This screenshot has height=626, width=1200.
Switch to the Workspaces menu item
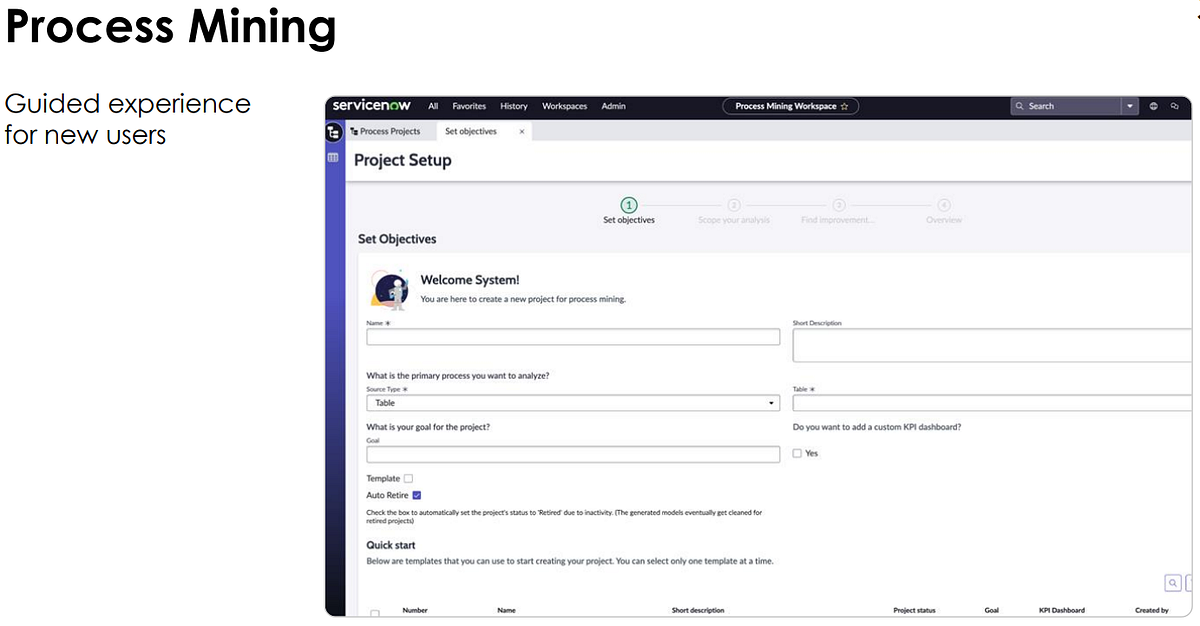[564, 106]
